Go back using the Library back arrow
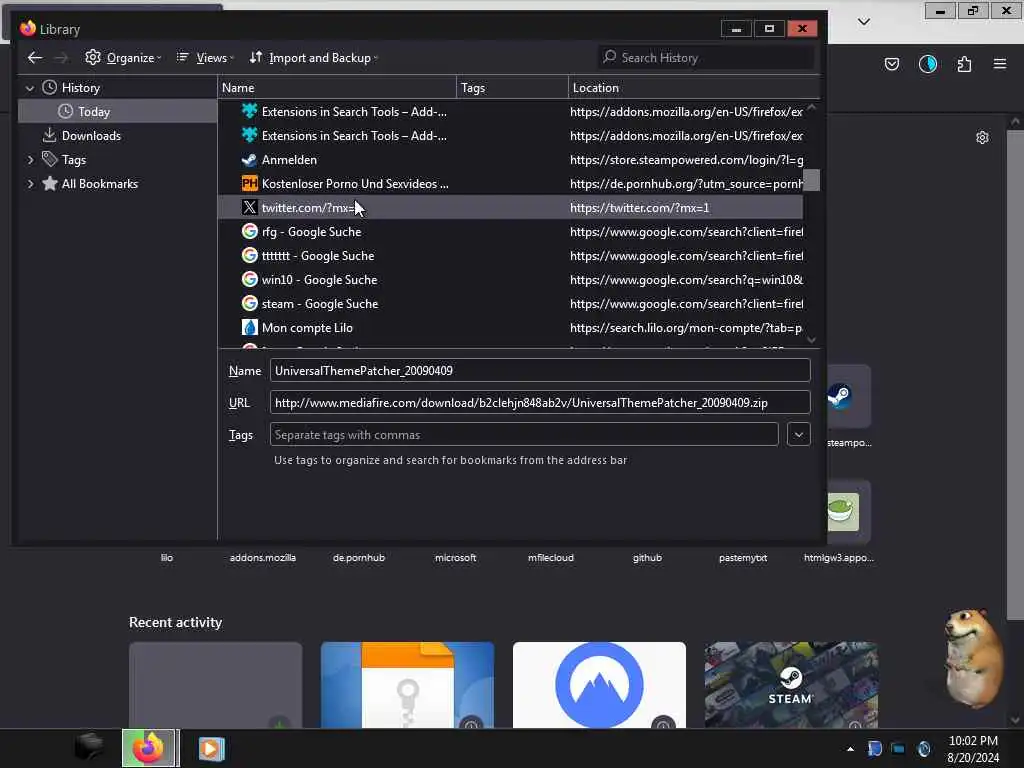Image resolution: width=1024 pixels, height=768 pixels. pyautogui.click(x=35, y=58)
